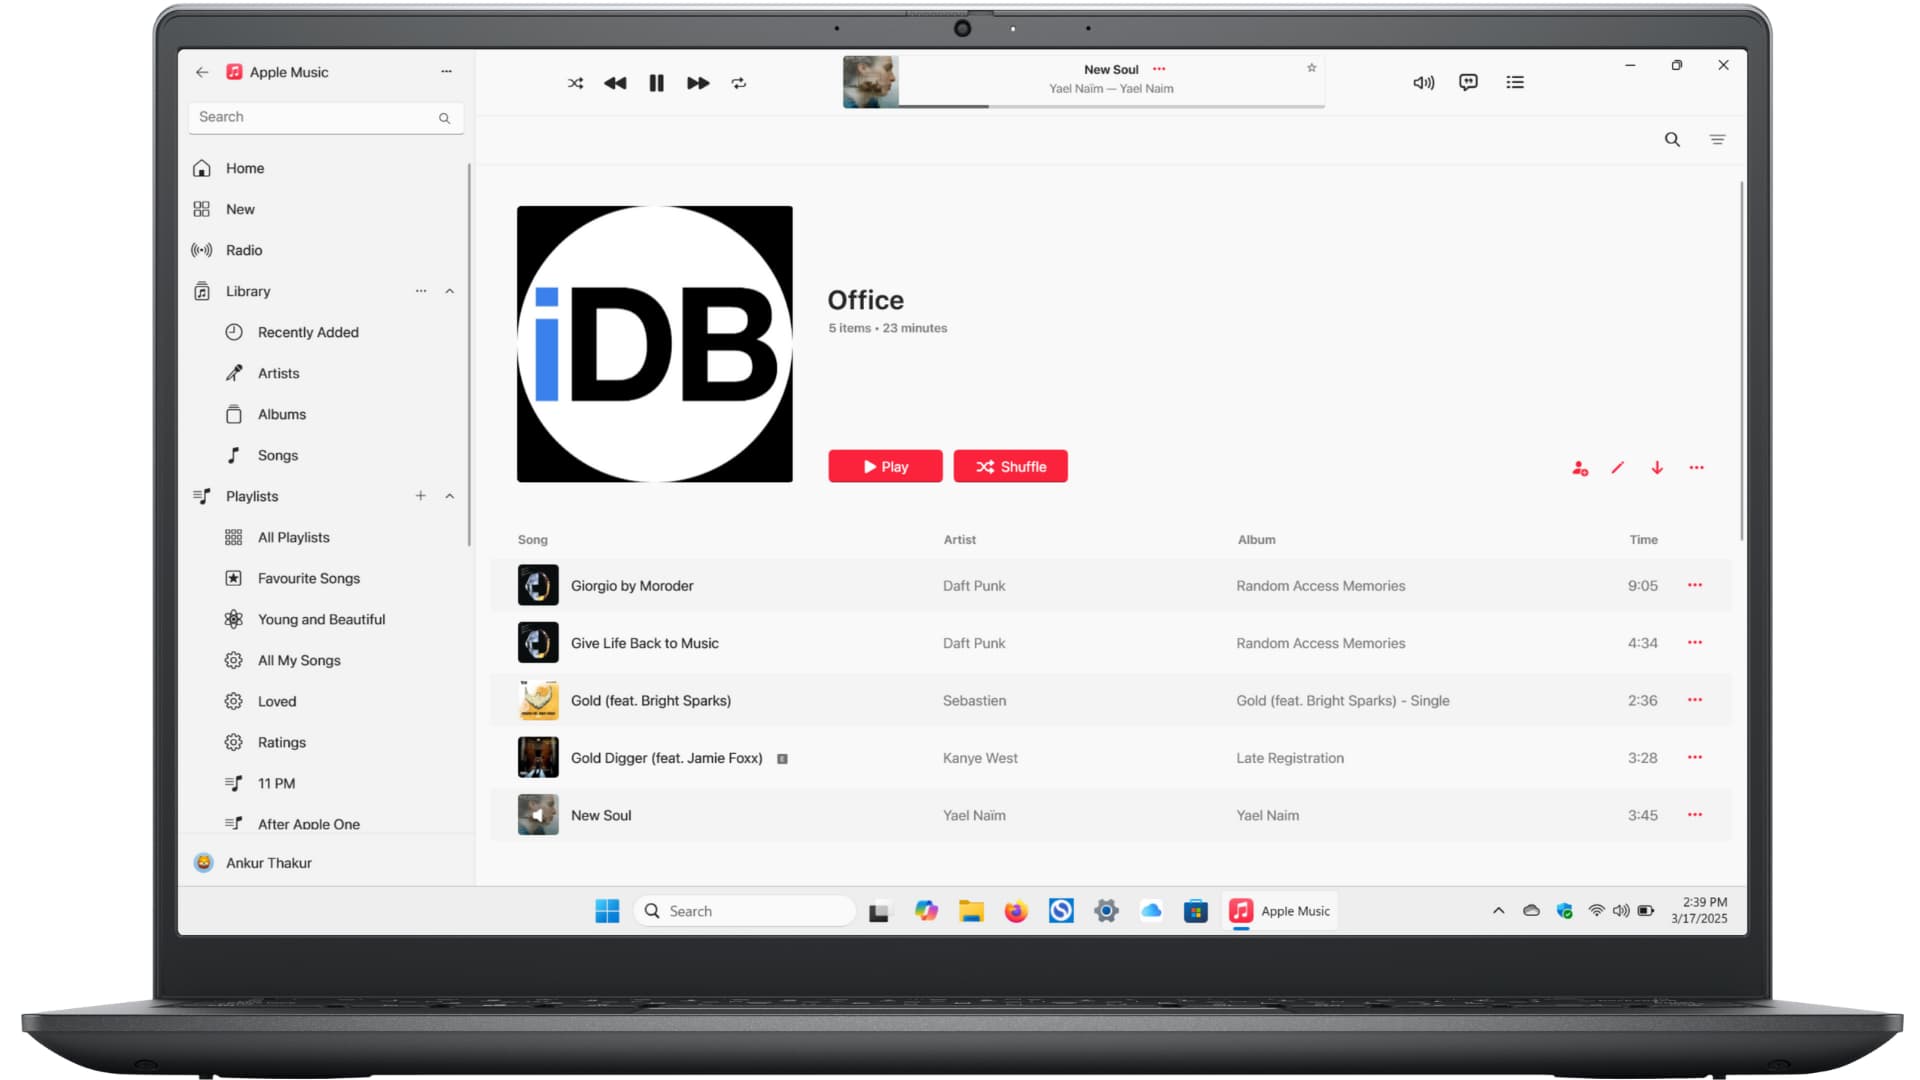Collapse the Library section

(449, 291)
